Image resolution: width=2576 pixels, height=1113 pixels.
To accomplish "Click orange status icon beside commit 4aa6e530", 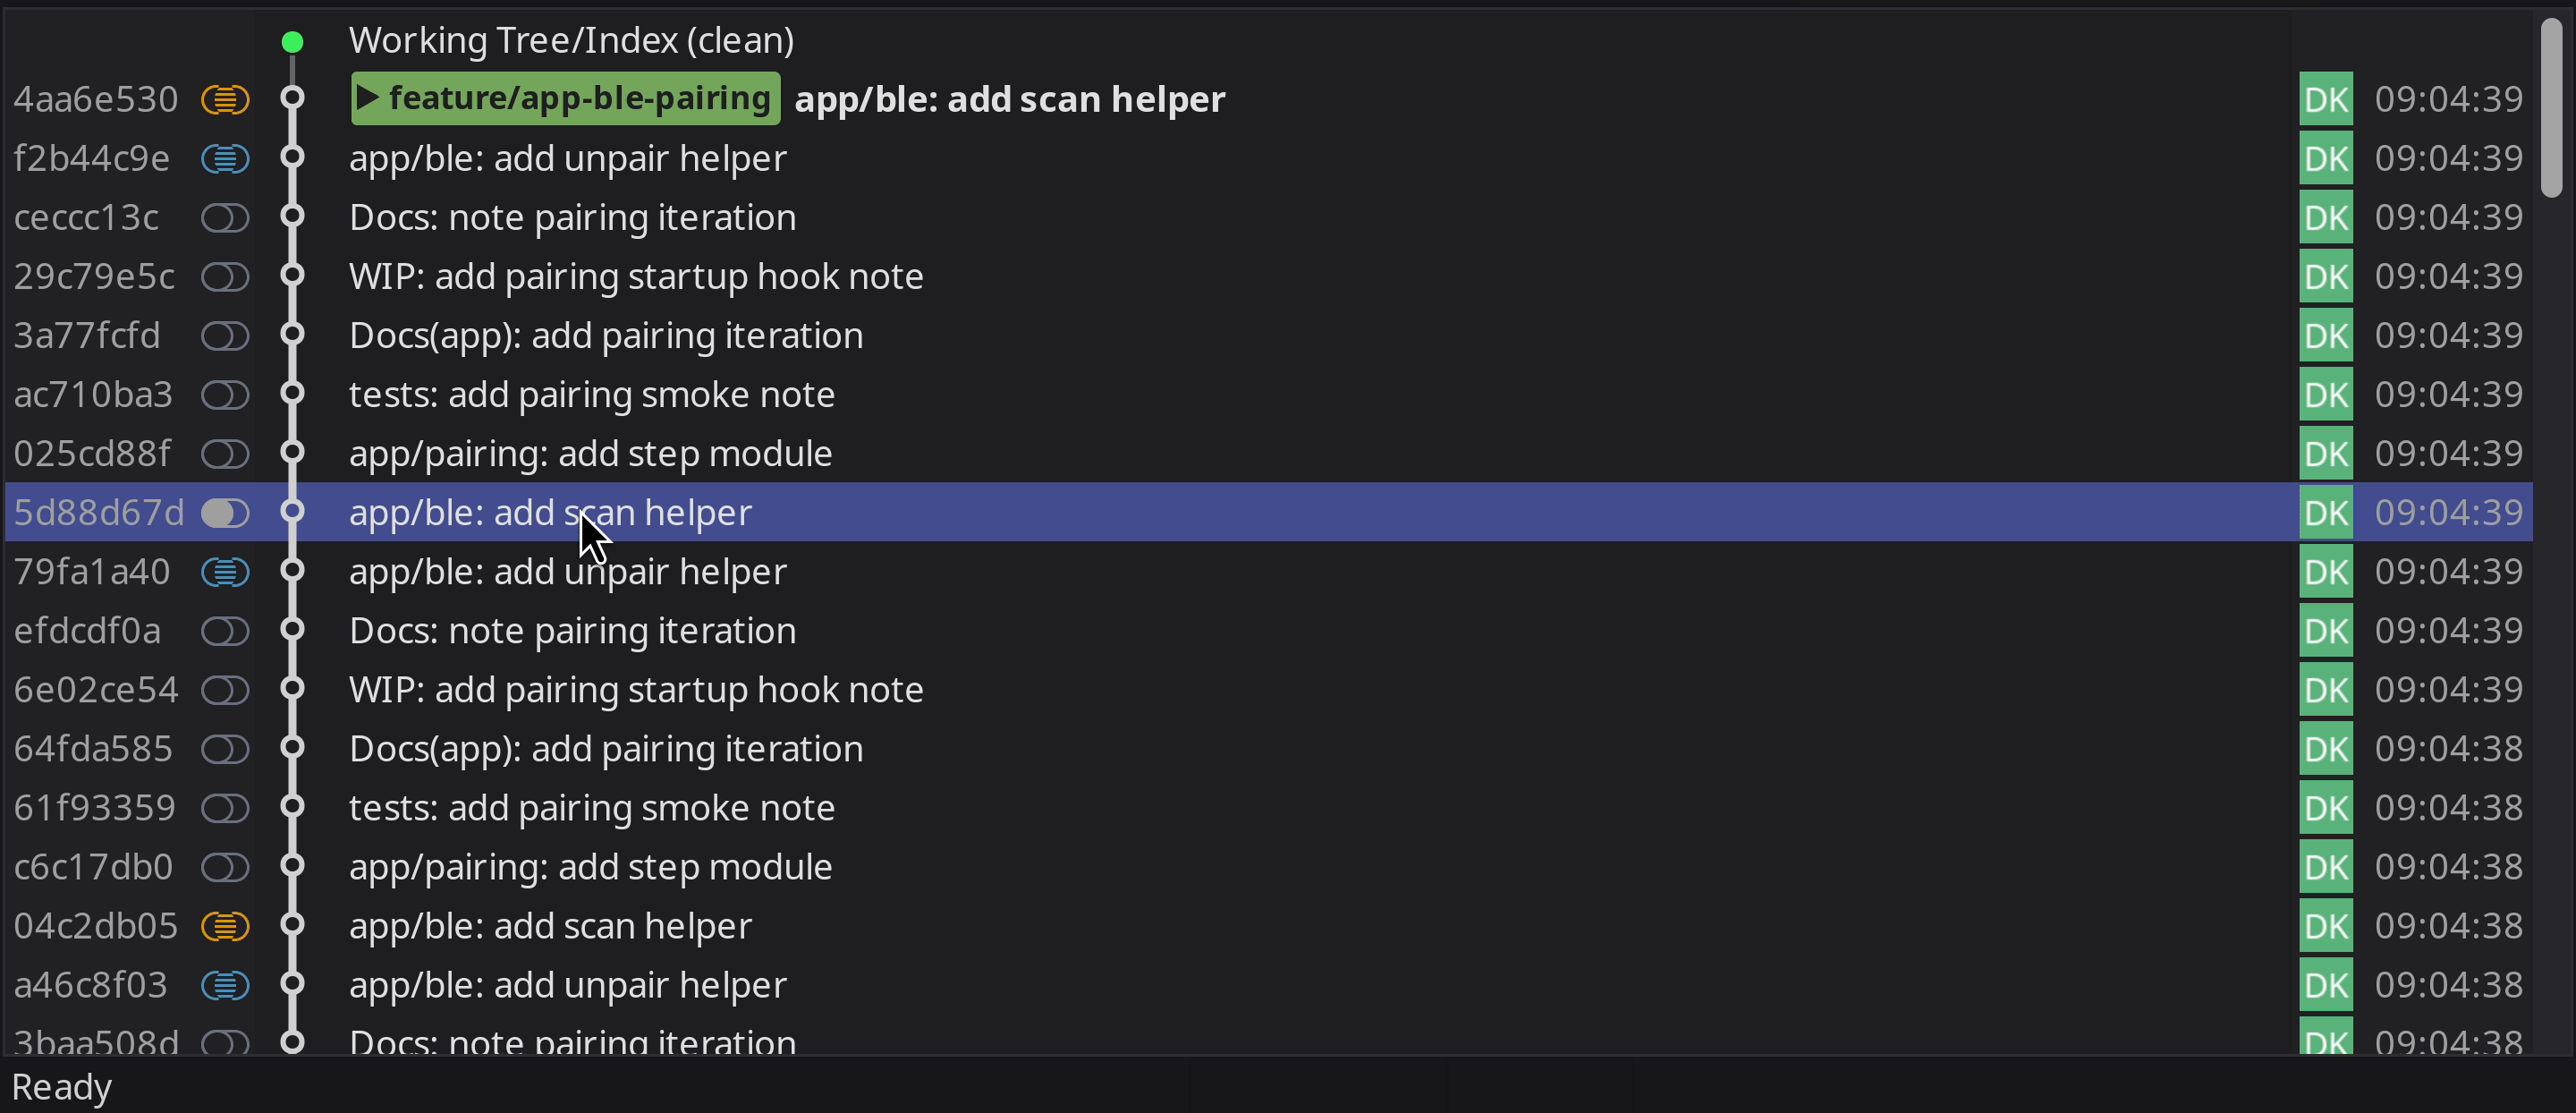I will pyautogui.click(x=225, y=99).
